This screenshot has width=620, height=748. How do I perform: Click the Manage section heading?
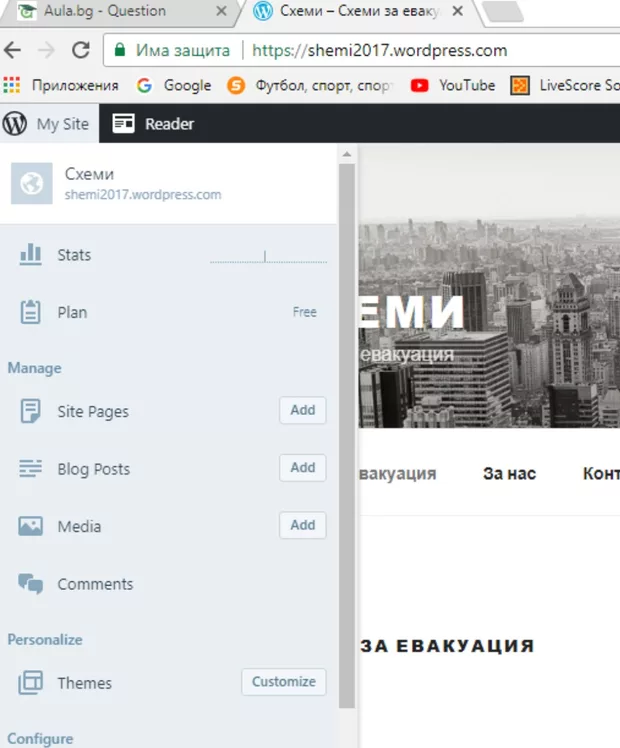click(x=34, y=368)
